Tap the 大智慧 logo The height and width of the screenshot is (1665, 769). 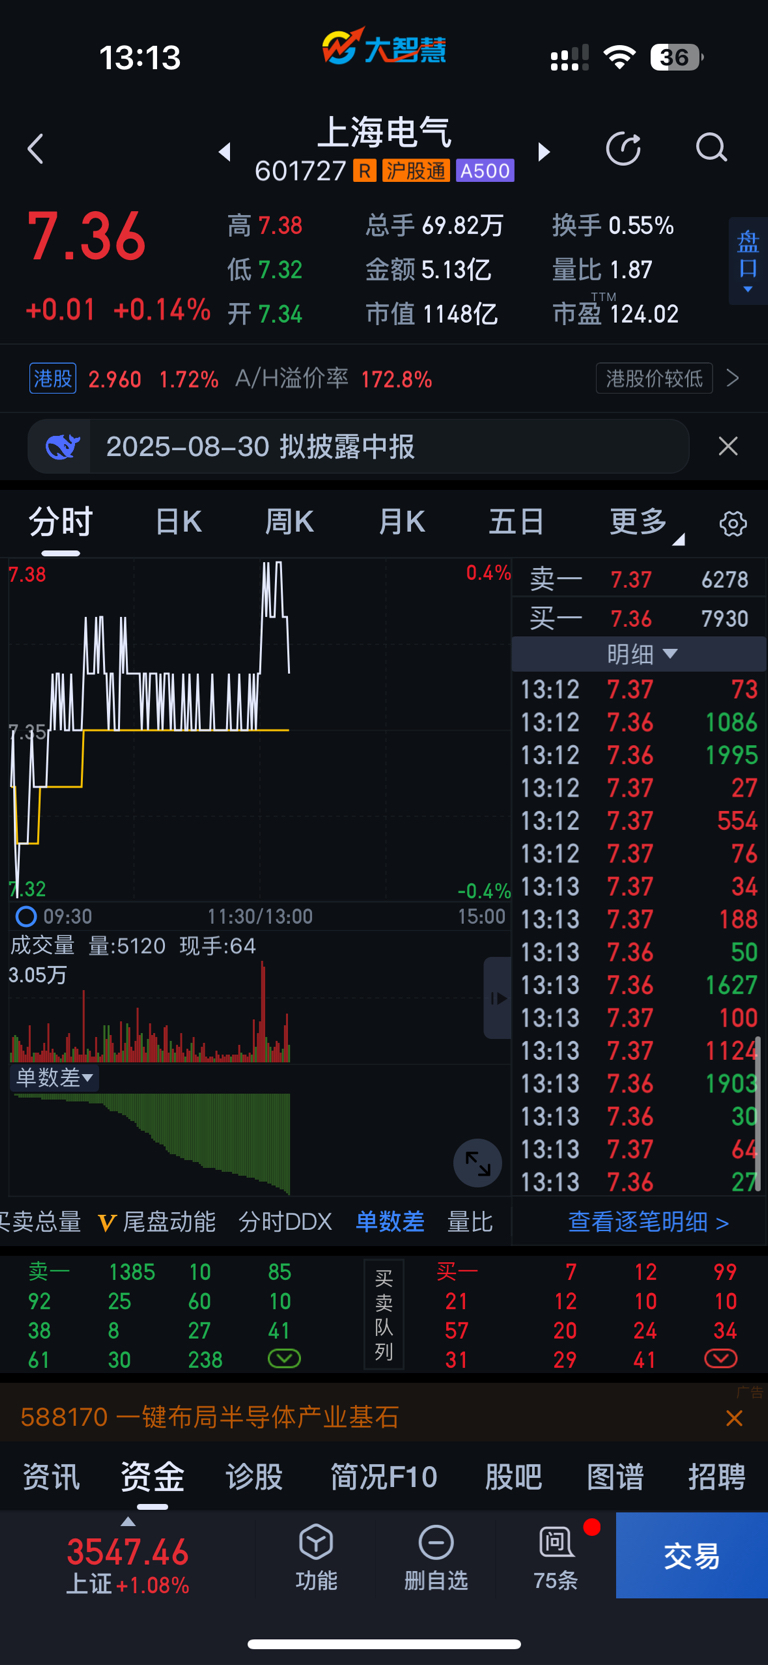pos(384,47)
